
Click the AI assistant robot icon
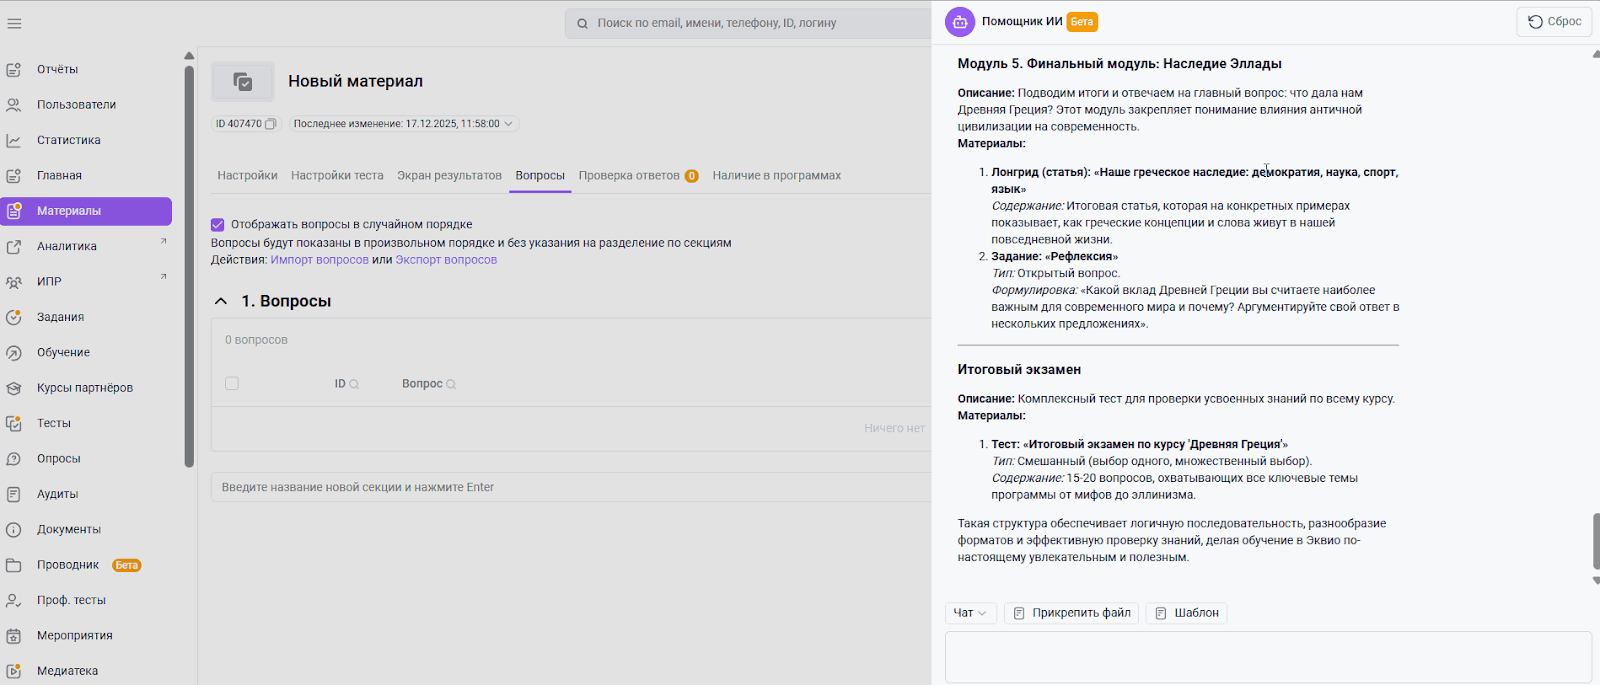[960, 22]
